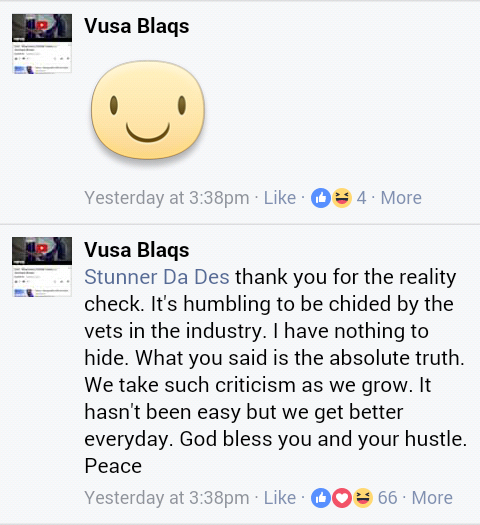The height and width of the screenshot is (525, 480).
Task: Click the thumbs-up reaction icon on the long comment
Action: click(x=321, y=498)
